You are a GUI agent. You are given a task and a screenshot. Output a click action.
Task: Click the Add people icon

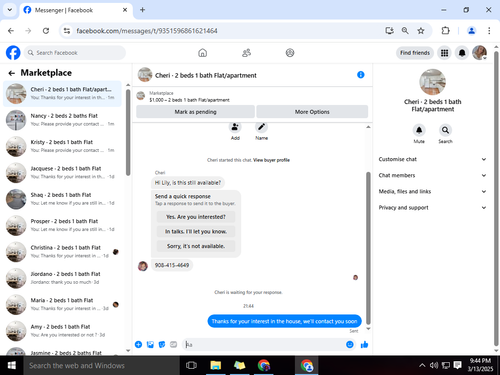click(235, 127)
